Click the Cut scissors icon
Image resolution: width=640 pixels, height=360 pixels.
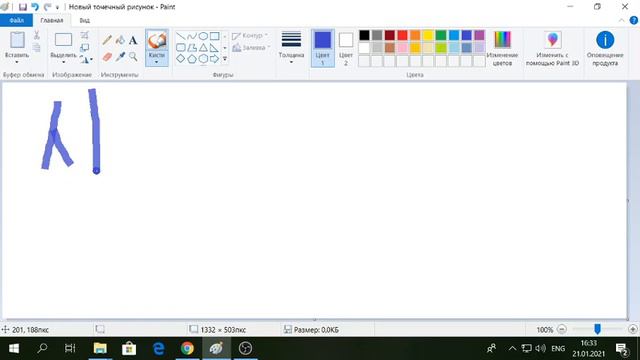click(x=36, y=35)
